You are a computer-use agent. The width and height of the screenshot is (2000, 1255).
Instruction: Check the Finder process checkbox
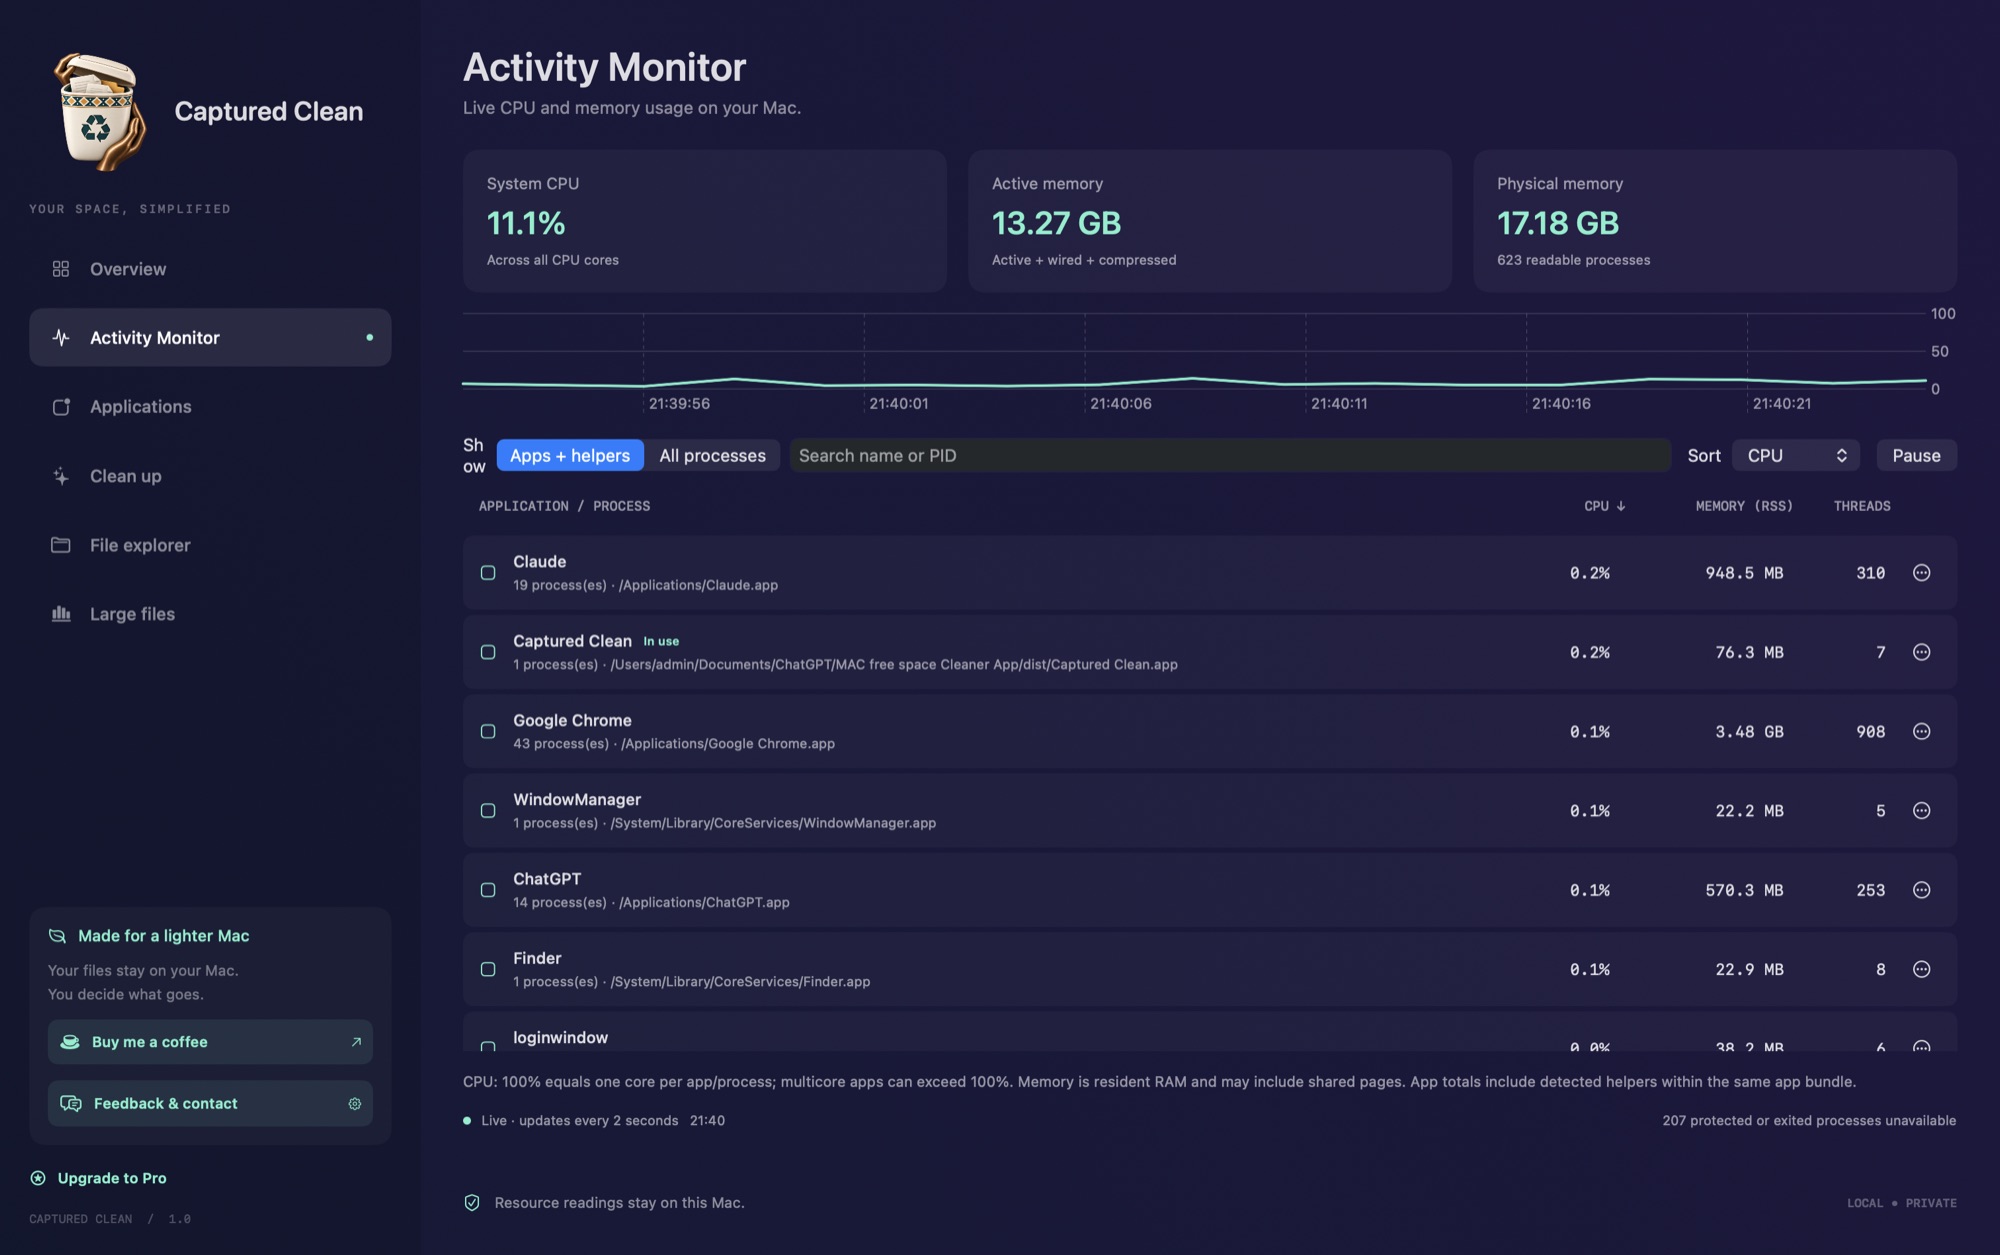(x=488, y=969)
